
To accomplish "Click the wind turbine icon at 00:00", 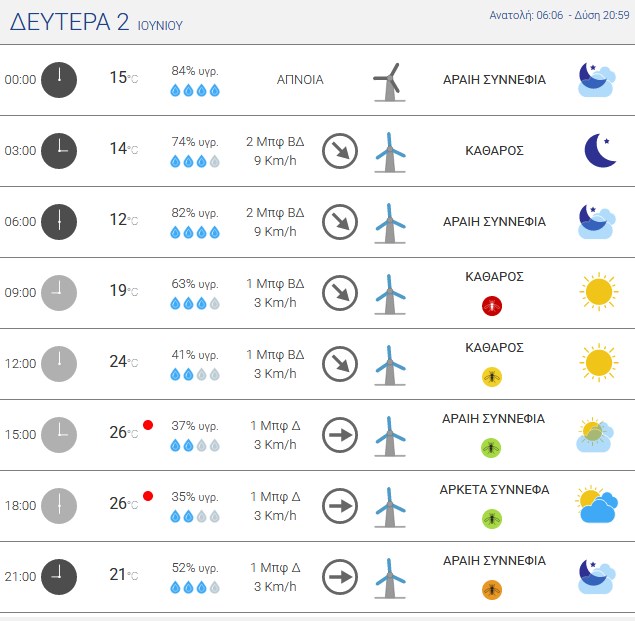I will click(x=389, y=82).
